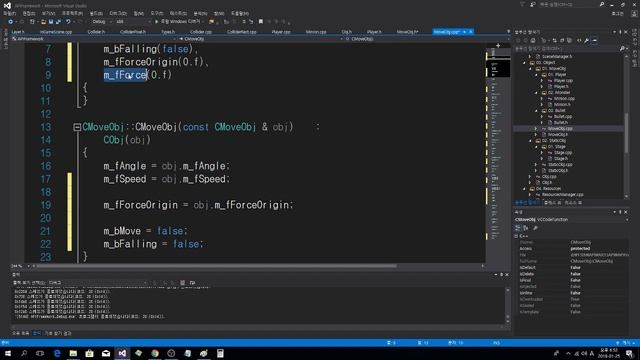Click the Error List tab below the Output panel
The height and width of the screenshot is (360, 640).
point(20,333)
